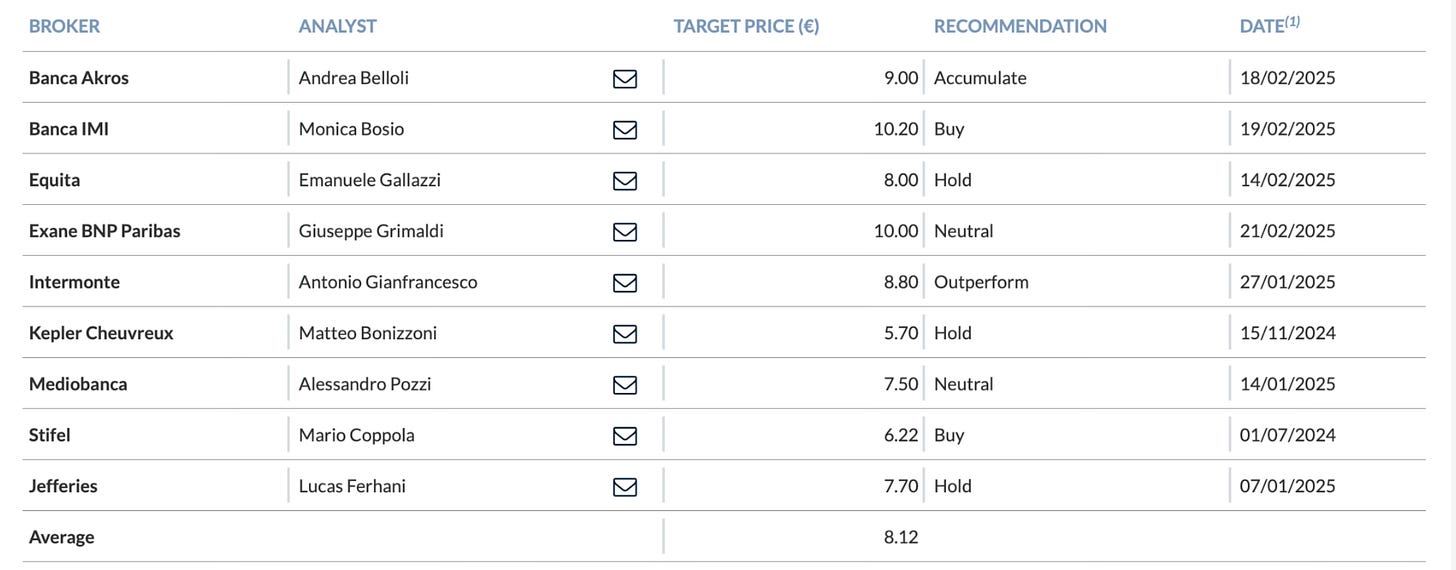
Task: Open the mail icon for Matteo Bonizzoni
Action: (625, 333)
